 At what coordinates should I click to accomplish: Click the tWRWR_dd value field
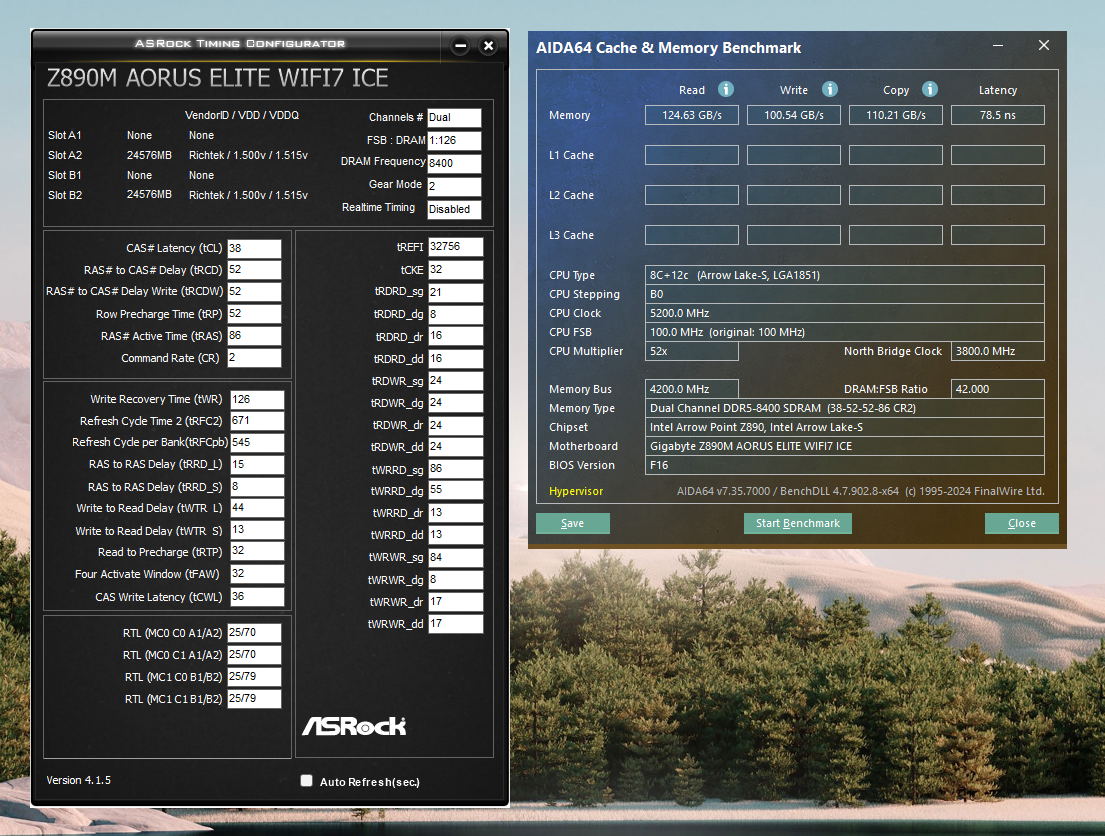point(455,624)
